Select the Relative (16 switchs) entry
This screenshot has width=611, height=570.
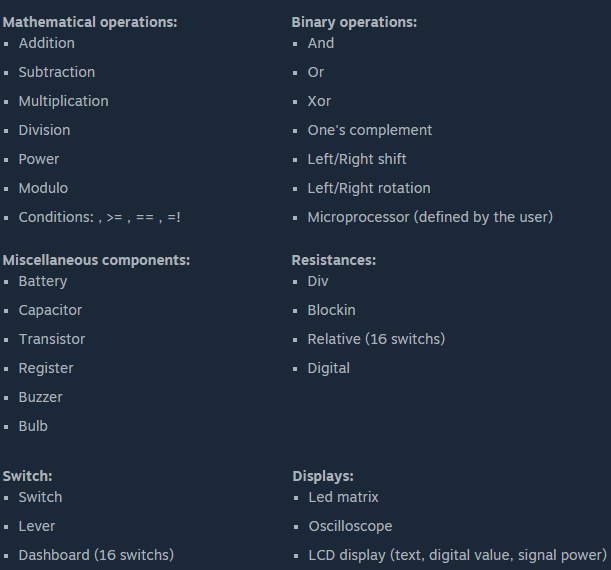tap(376, 339)
